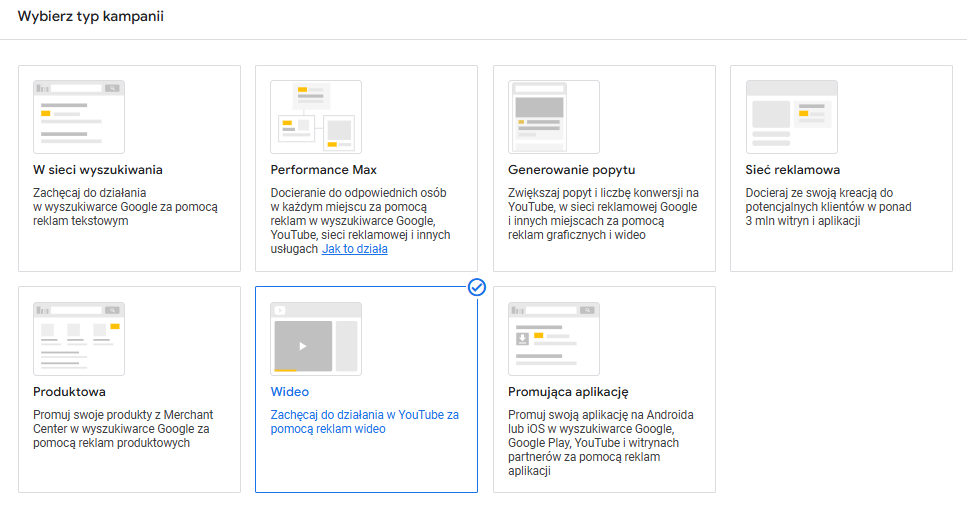The width and height of the screenshot is (967, 513).
Task: Open the Jak to działa link
Action: [x=355, y=249]
